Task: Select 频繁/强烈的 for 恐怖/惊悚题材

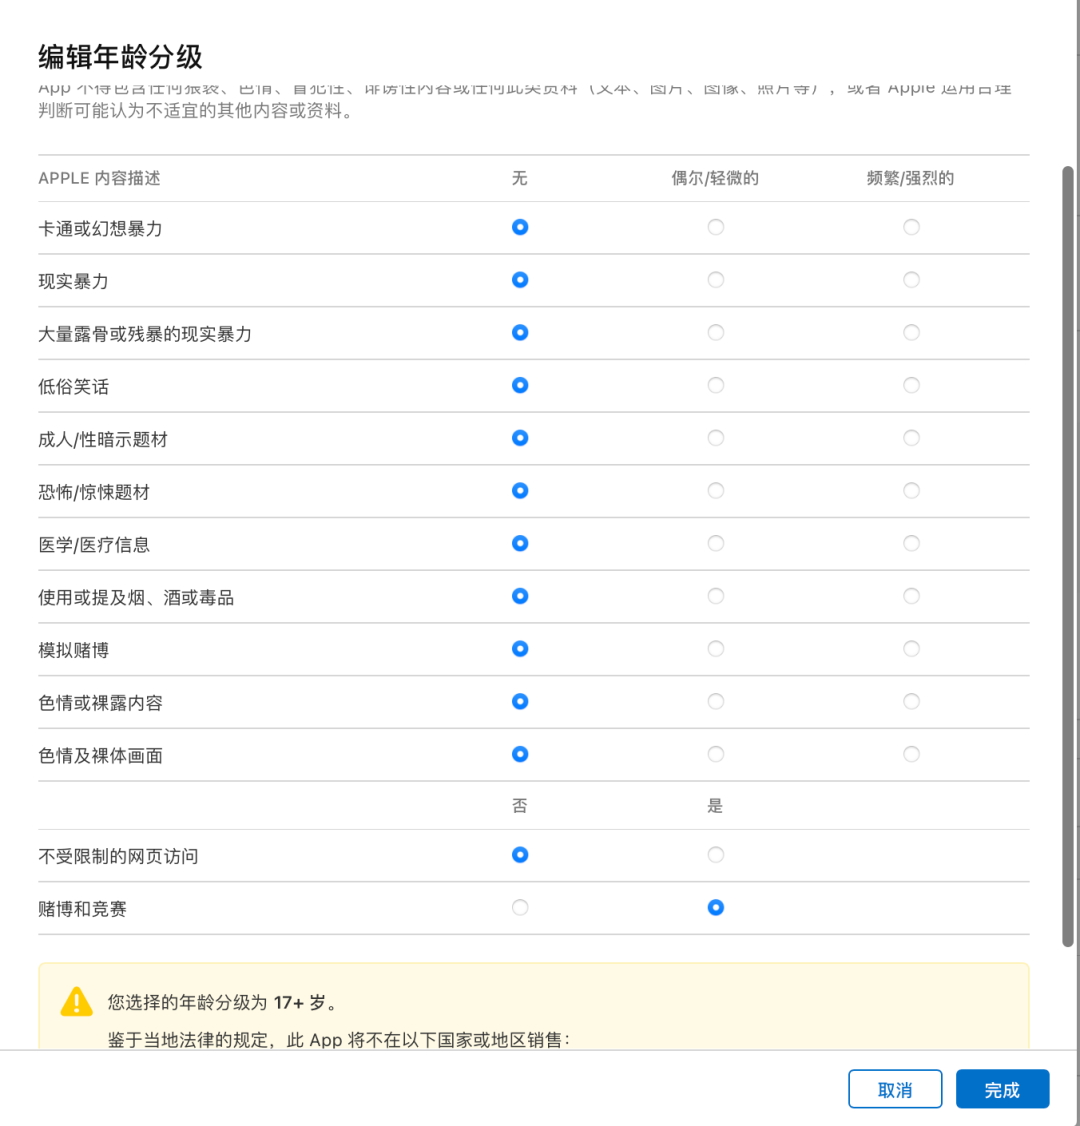Action: [x=911, y=490]
